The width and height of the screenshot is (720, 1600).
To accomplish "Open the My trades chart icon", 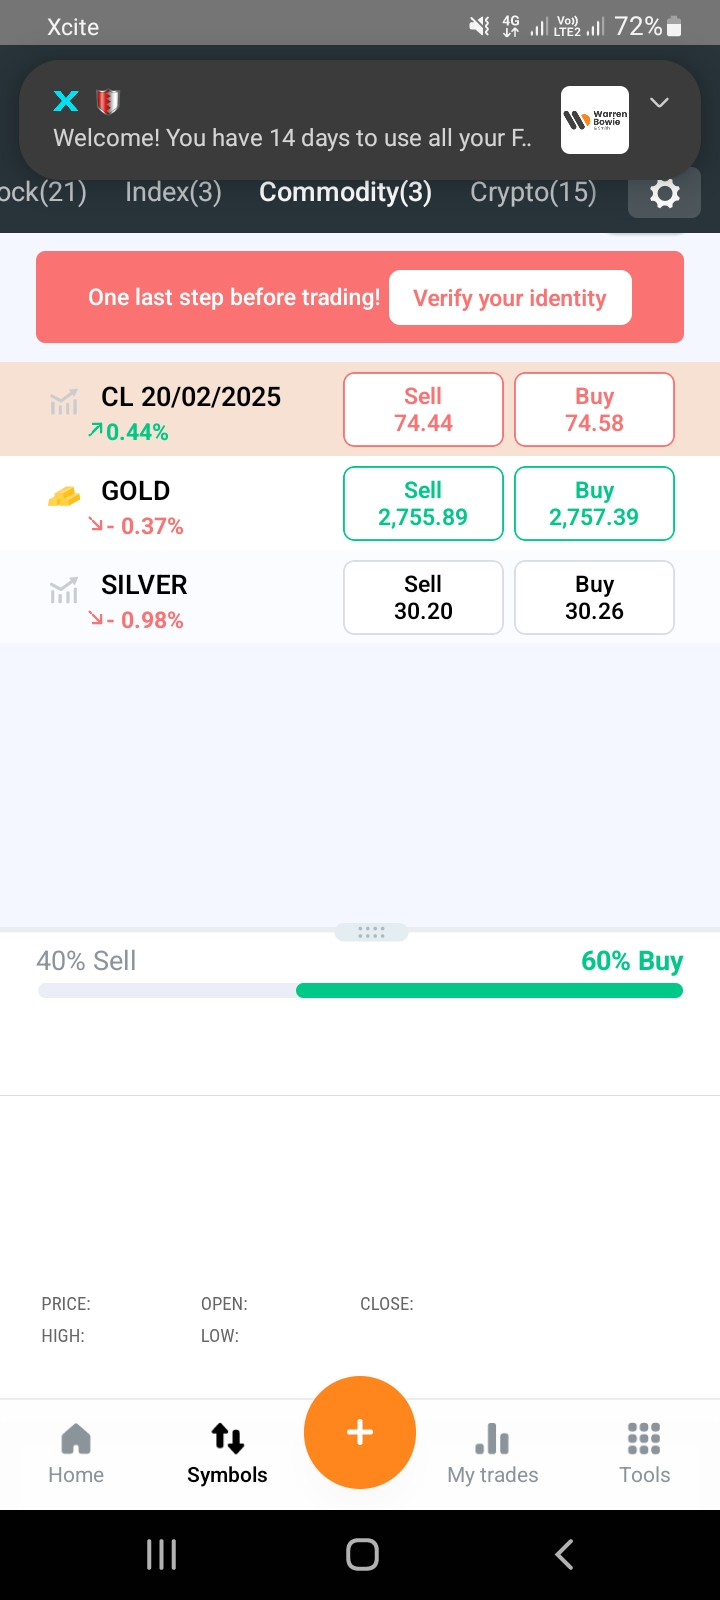I will pyautogui.click(x=492, y=1453).
